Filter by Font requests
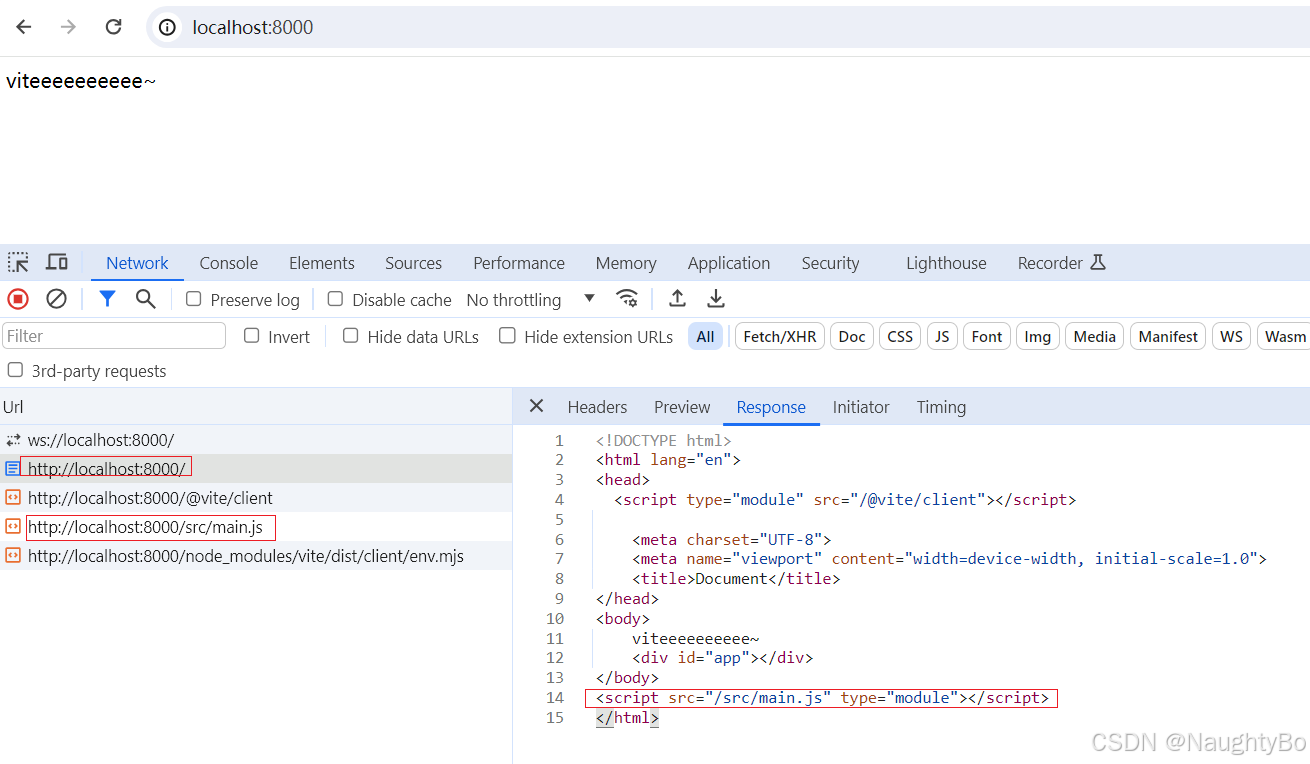 pyautogui.click(x=987, y=336)
